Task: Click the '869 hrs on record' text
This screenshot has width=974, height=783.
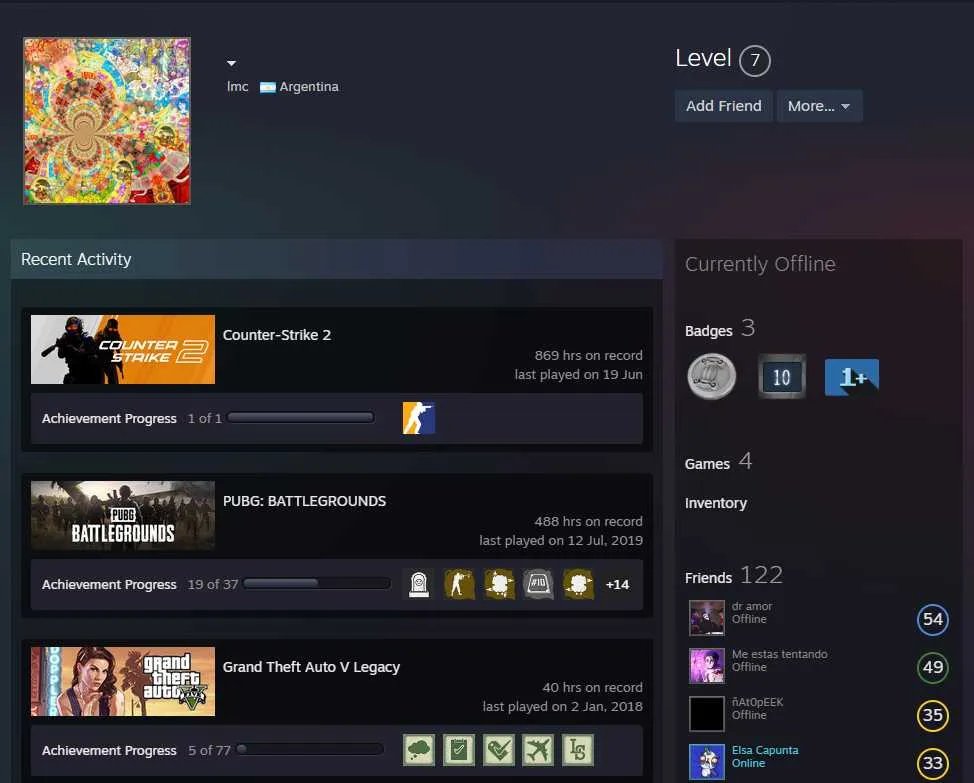Action: pyautogui.click(x=588, y=355)
